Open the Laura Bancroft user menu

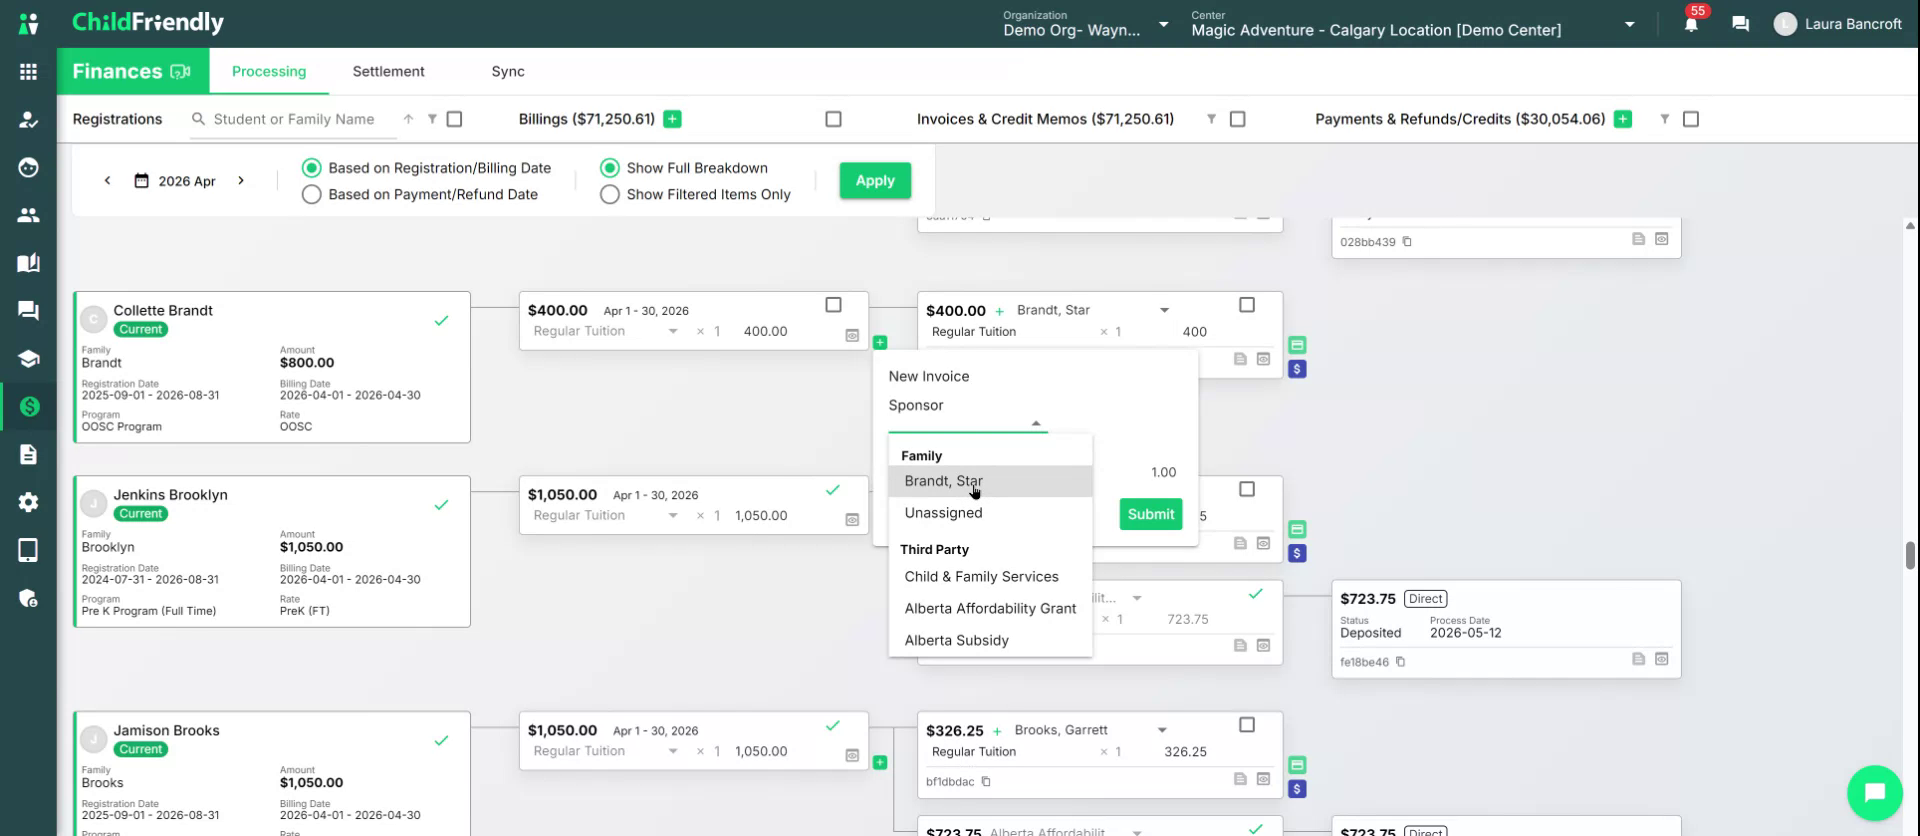click(1838, 24)
